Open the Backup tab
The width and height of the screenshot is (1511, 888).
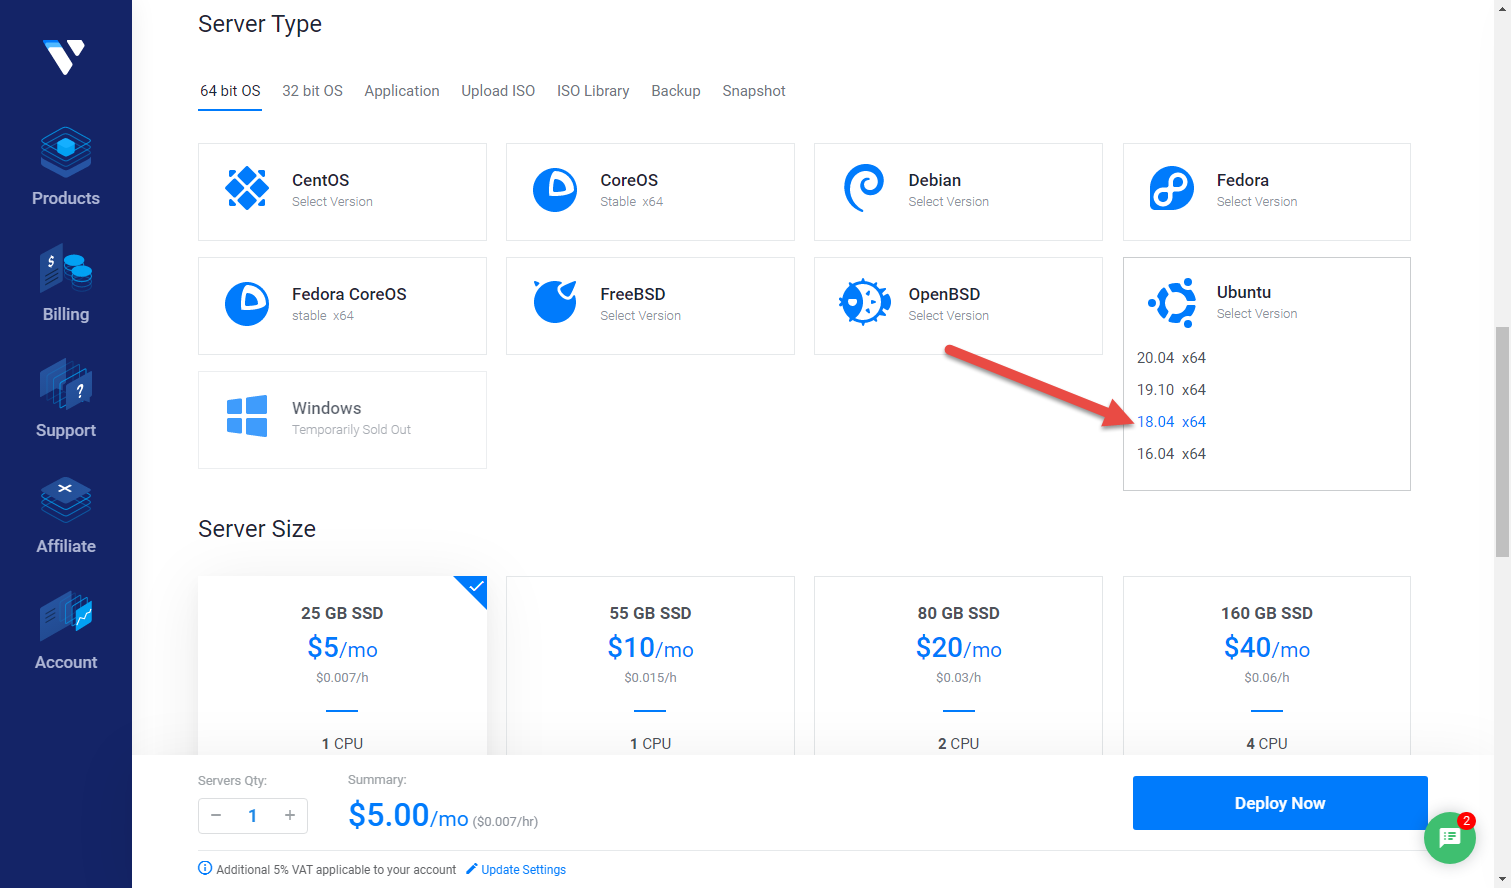pyautogui.click(x=676, y=91)
